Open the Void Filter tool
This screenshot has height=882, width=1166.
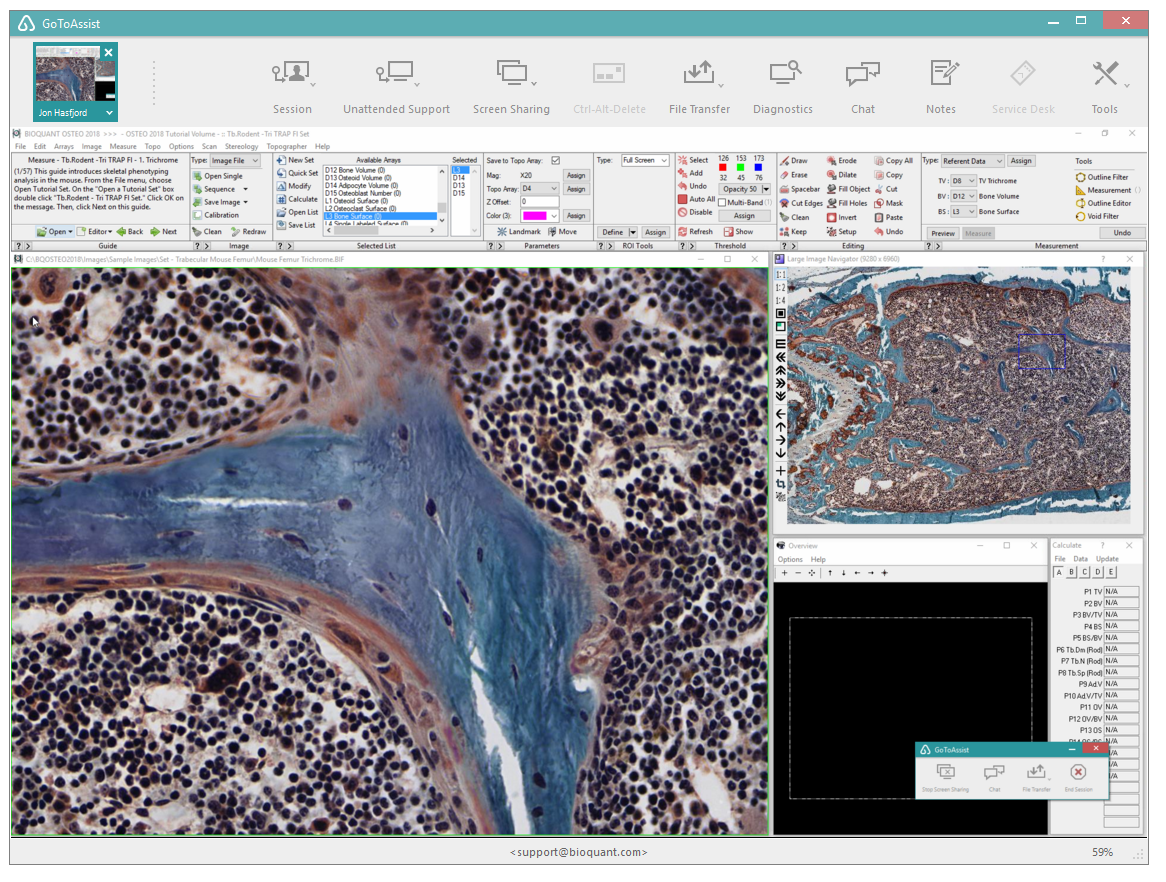coord(1098,216)
